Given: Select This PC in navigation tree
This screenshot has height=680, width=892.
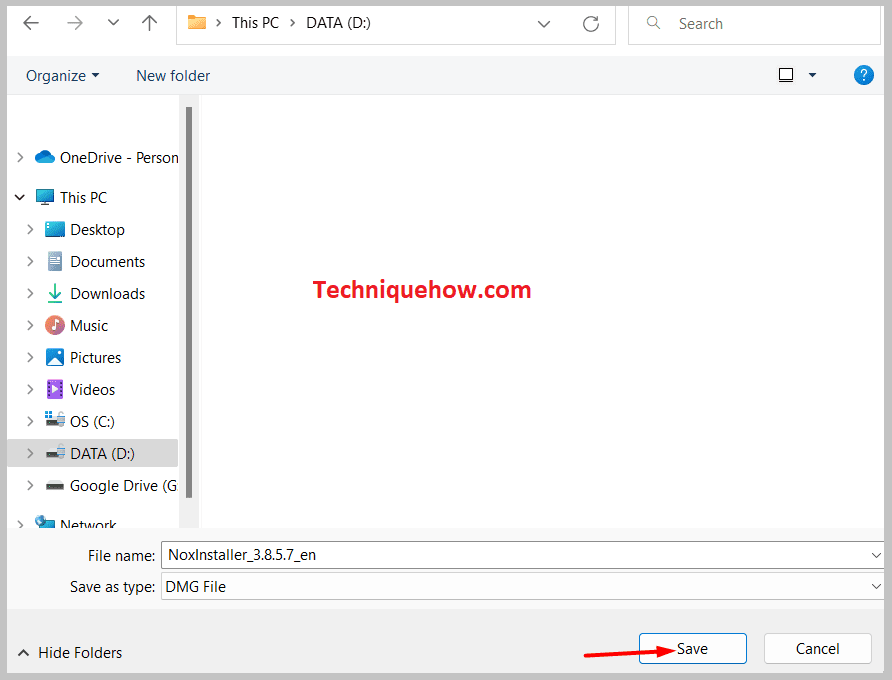Looking at the screenshot, I should click(x=84, y=197).
